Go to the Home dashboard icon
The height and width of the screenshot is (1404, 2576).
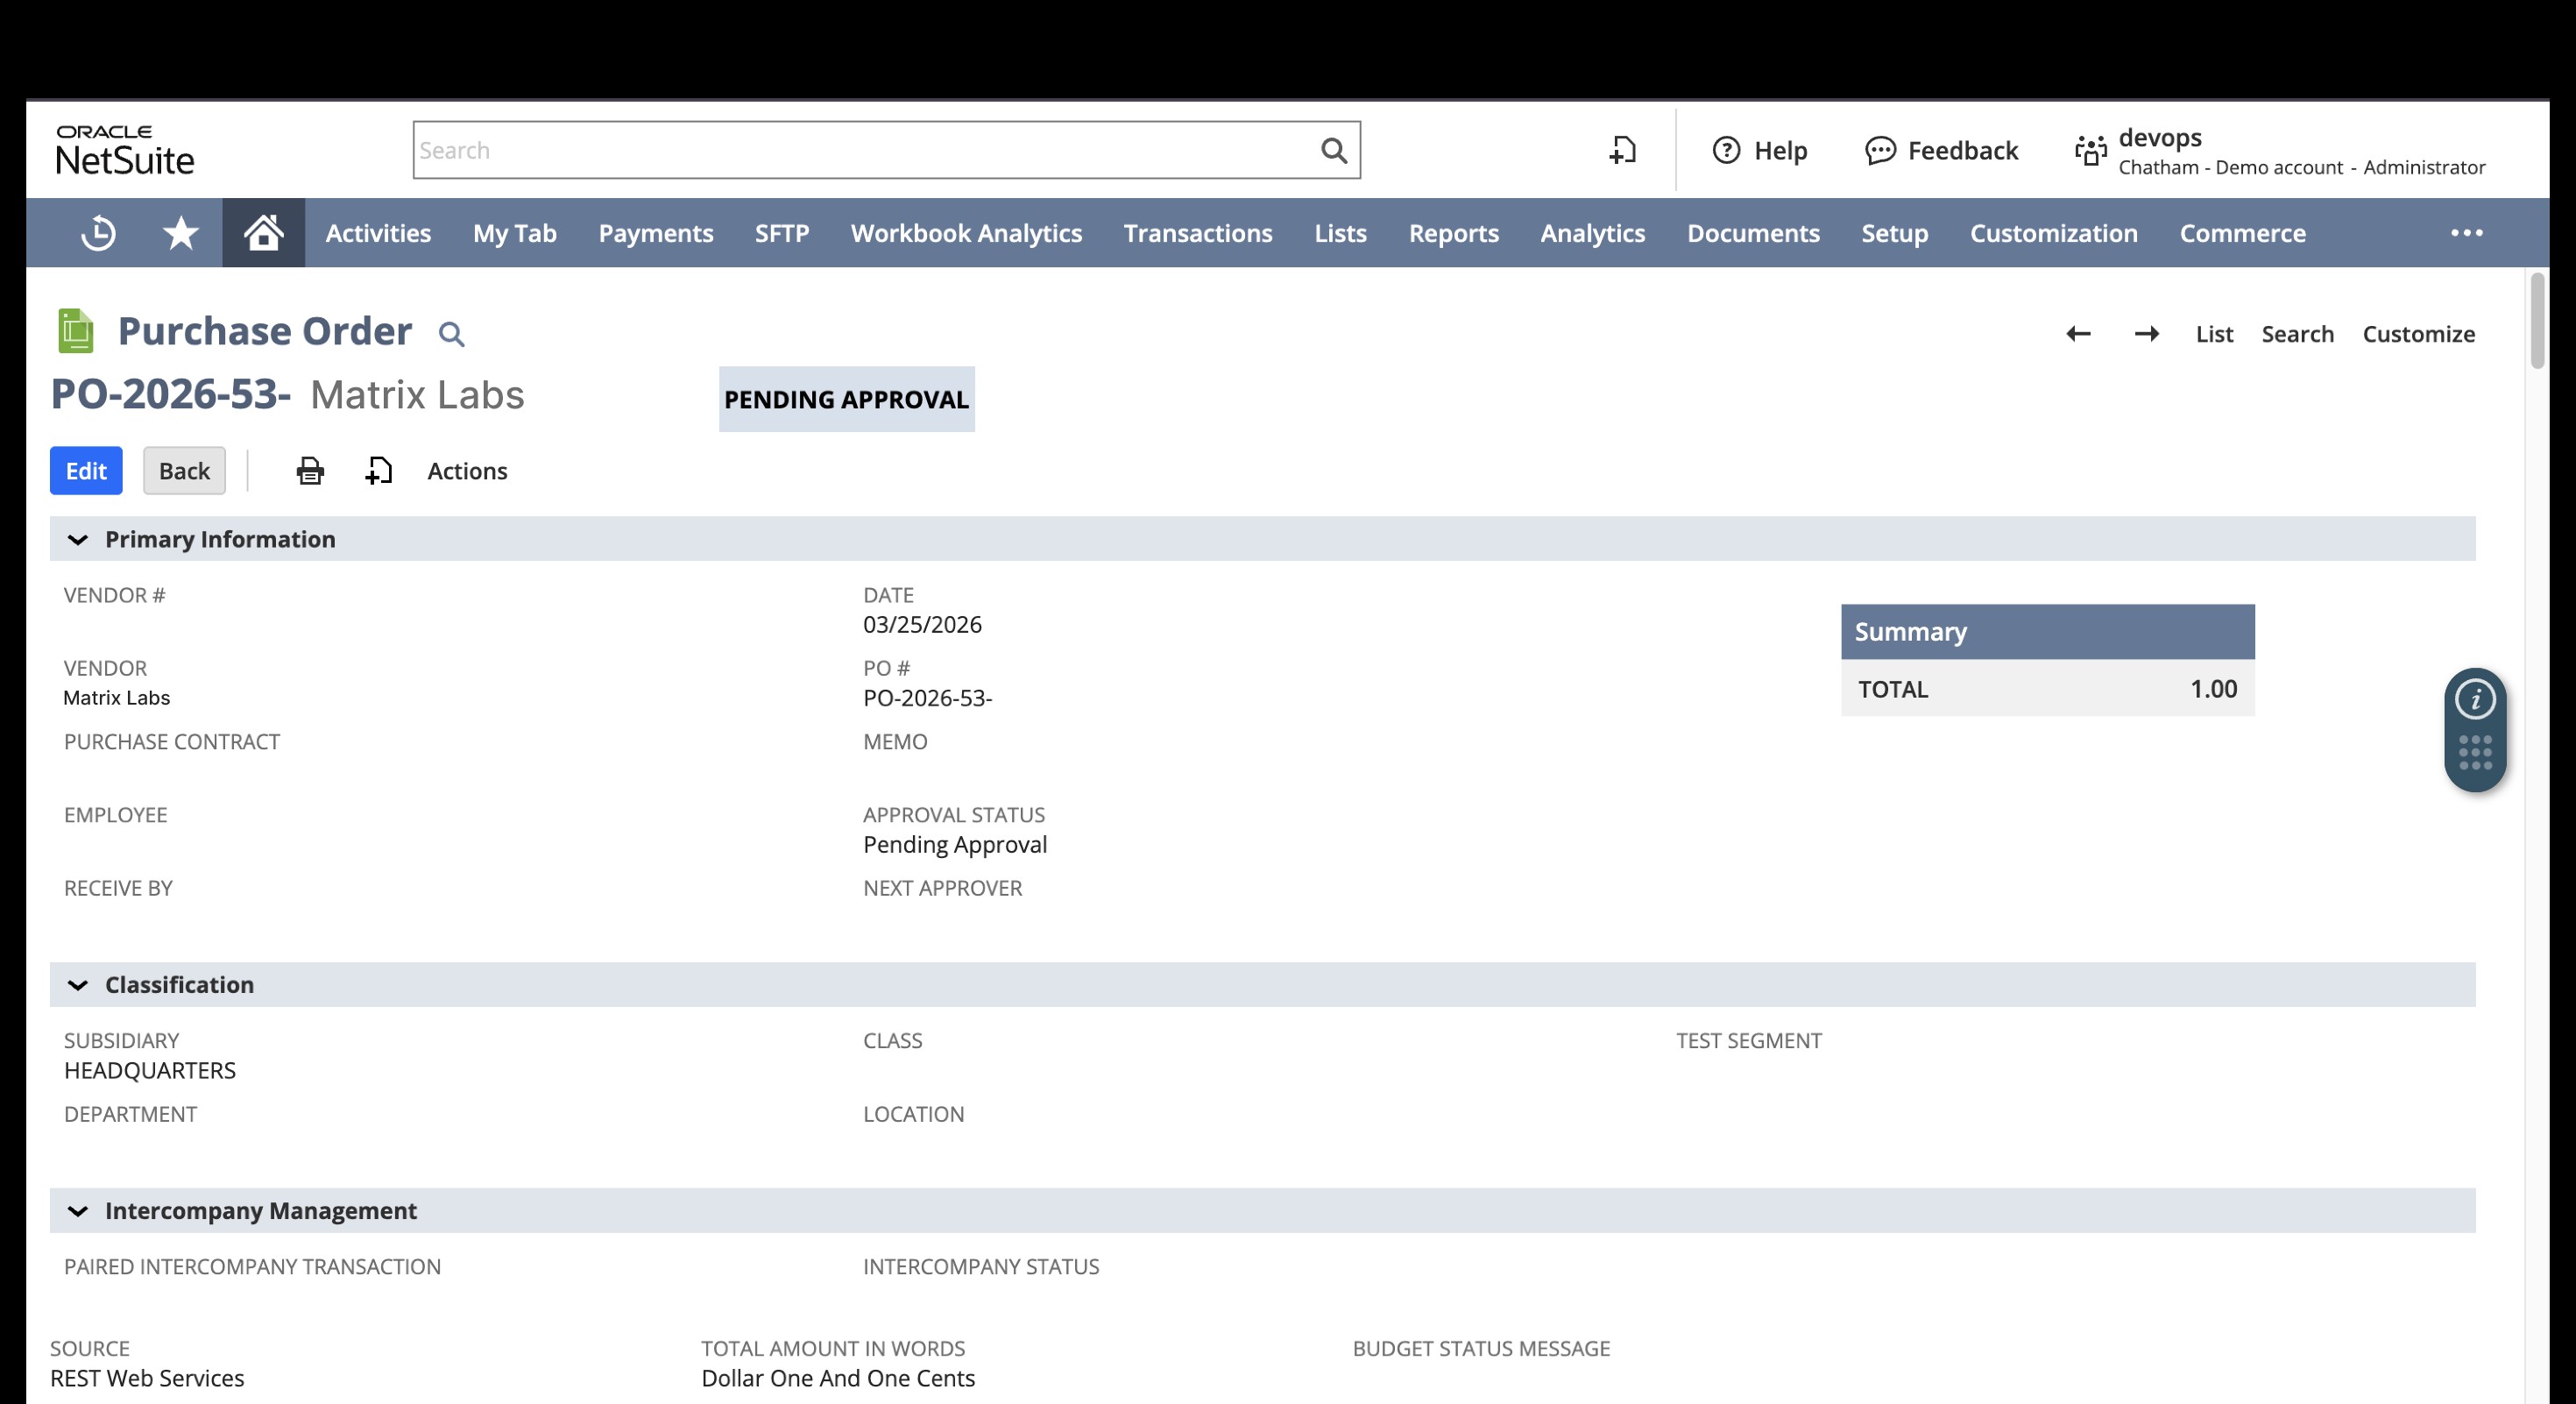coord(263,233)
